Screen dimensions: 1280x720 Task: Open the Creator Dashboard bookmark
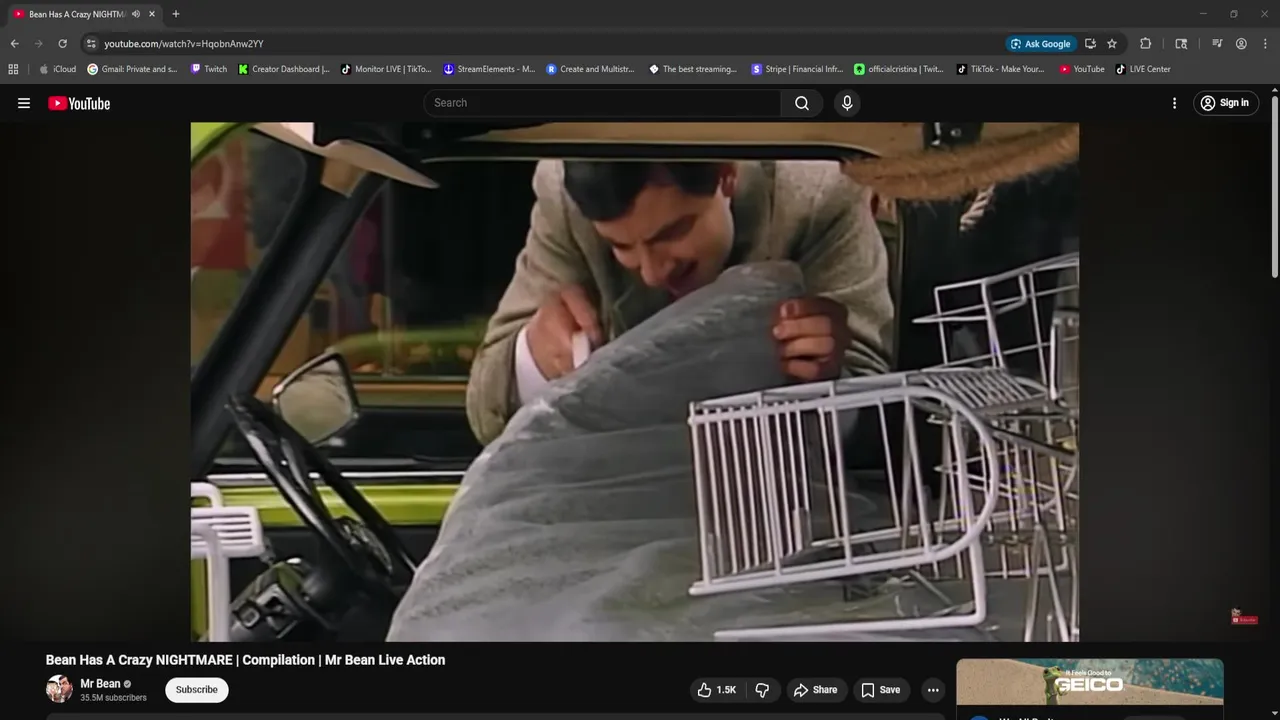point(284,69)
